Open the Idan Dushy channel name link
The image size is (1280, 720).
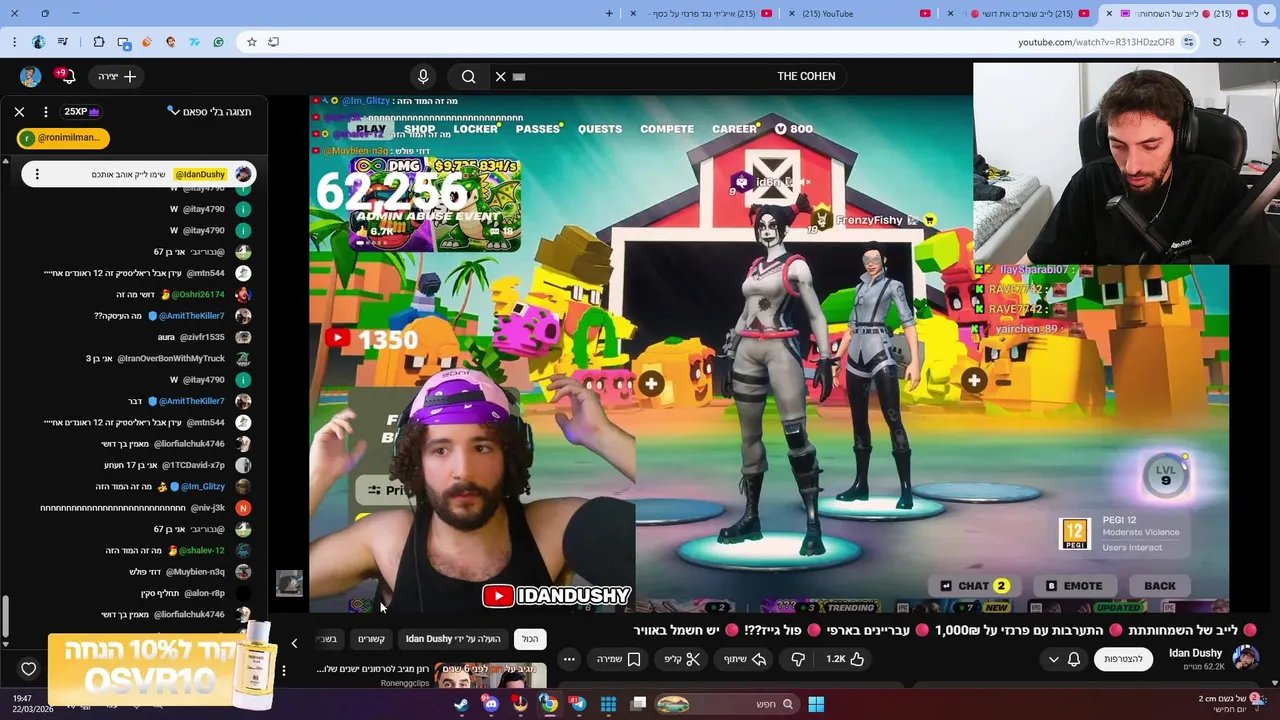pyautogui.click(x=1195, y=653)
